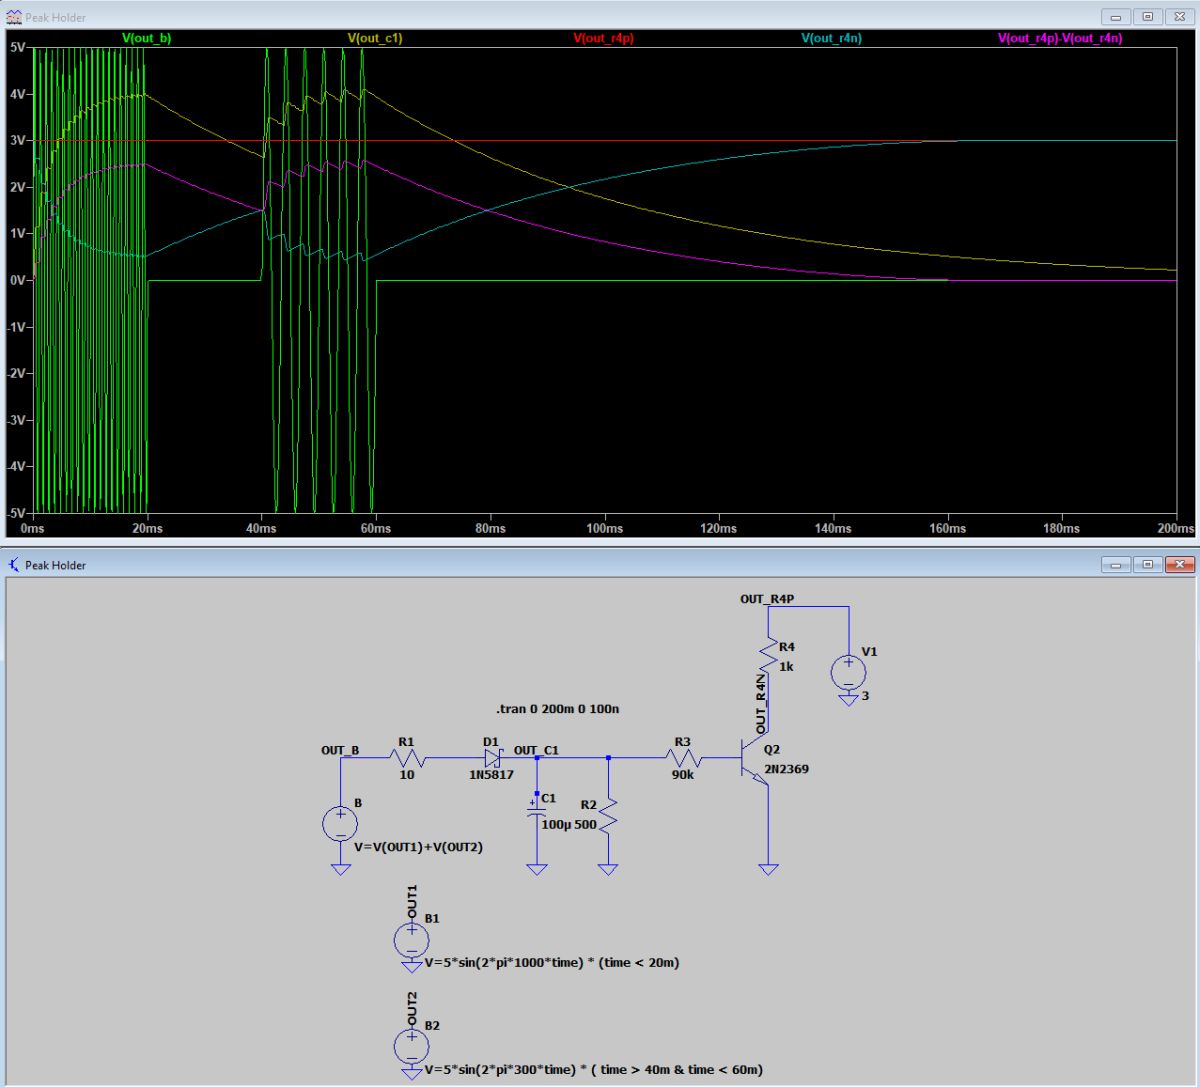Select resistor R4 symbol
Viewport: 1200px width, 1088px height.
pos(768,656)
